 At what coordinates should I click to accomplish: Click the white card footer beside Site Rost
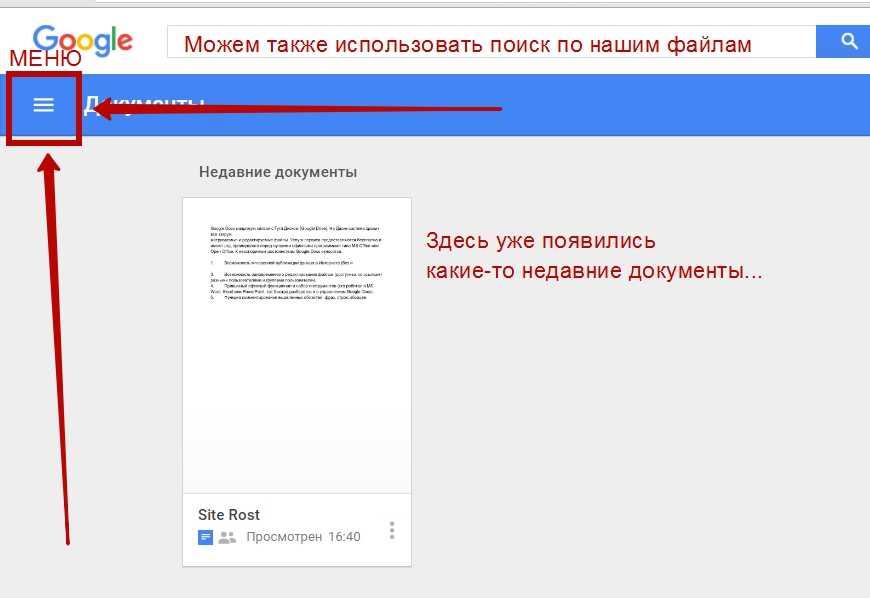[x=320, y=515]
